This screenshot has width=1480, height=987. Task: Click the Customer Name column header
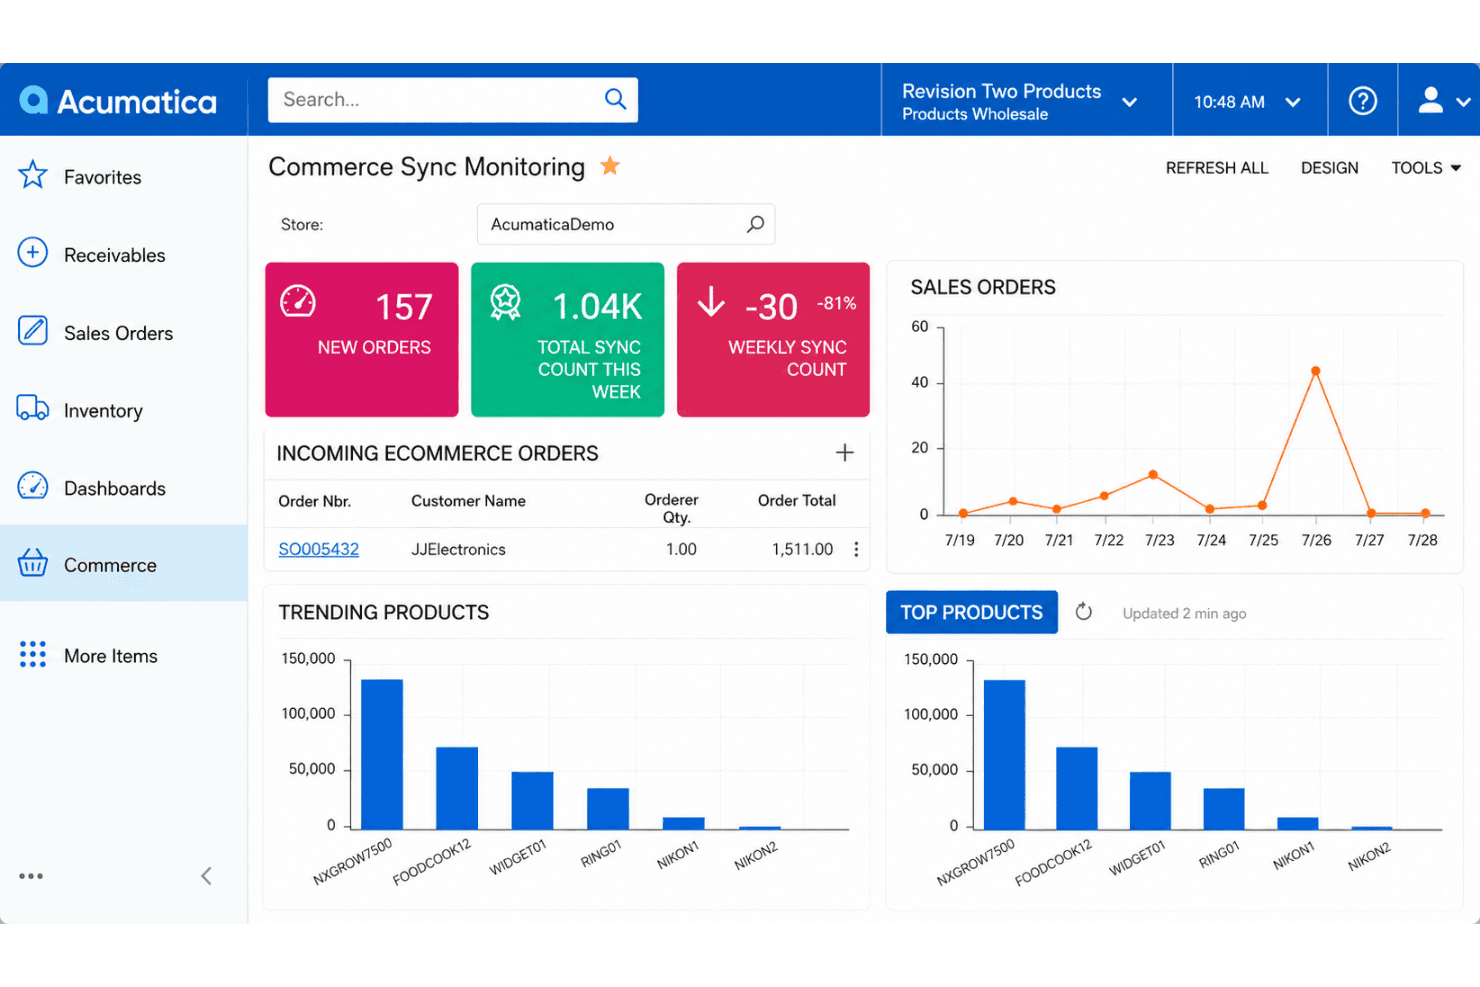tap(468, 501)
